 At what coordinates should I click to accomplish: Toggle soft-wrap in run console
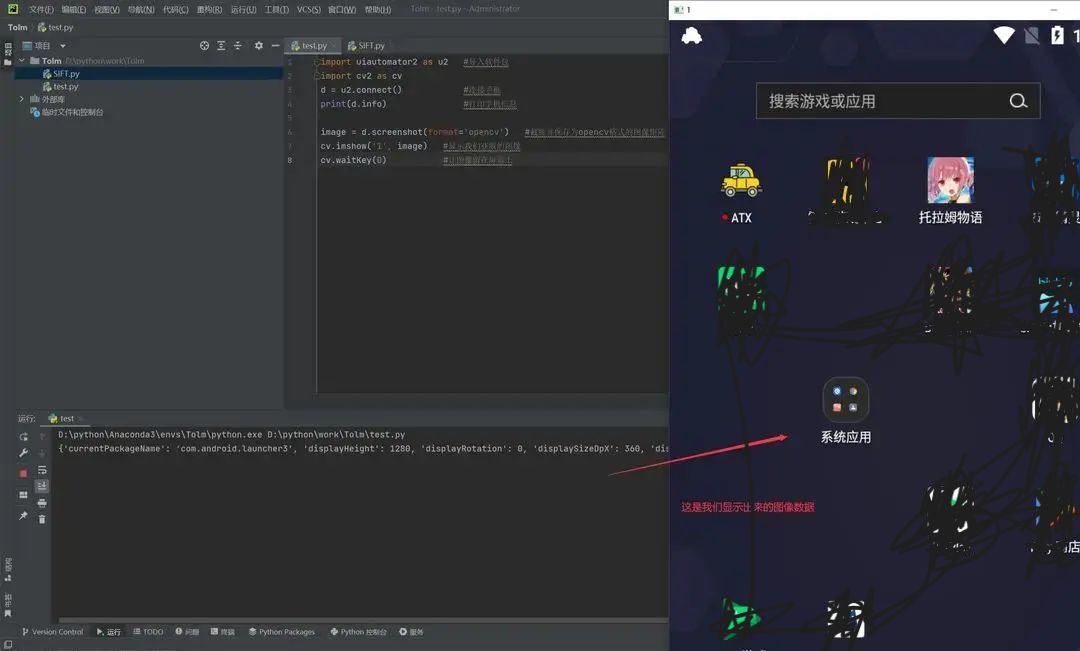coord(42,470)
